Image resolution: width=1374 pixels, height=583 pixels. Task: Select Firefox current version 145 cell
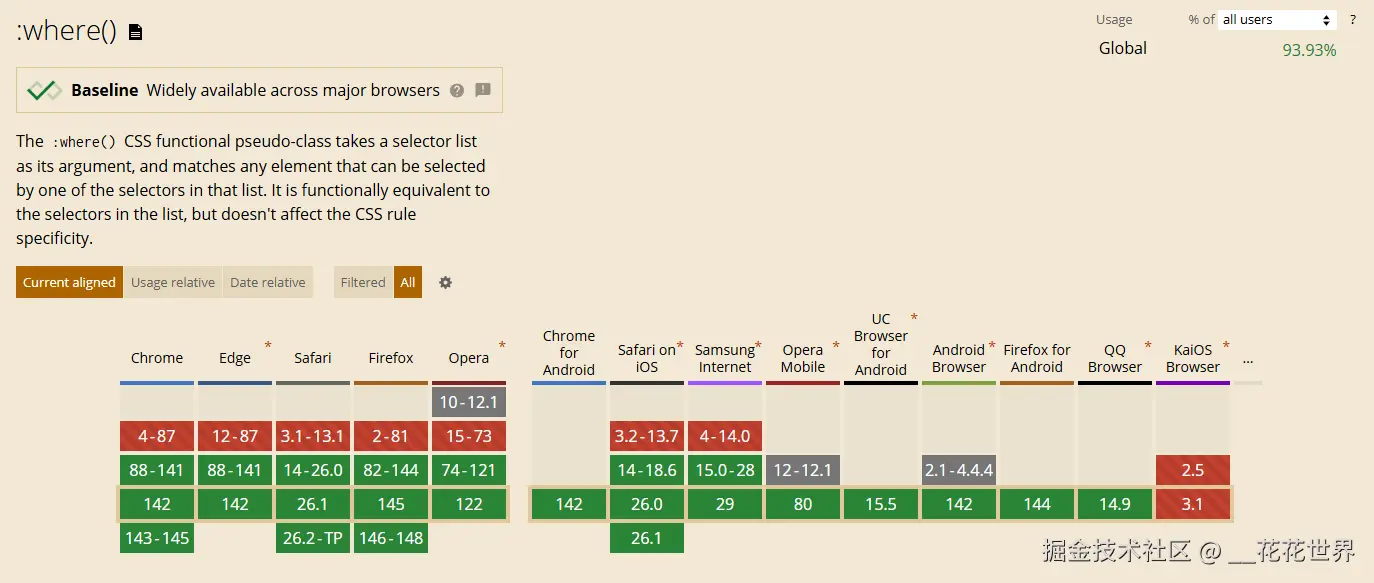click(391, 504)
